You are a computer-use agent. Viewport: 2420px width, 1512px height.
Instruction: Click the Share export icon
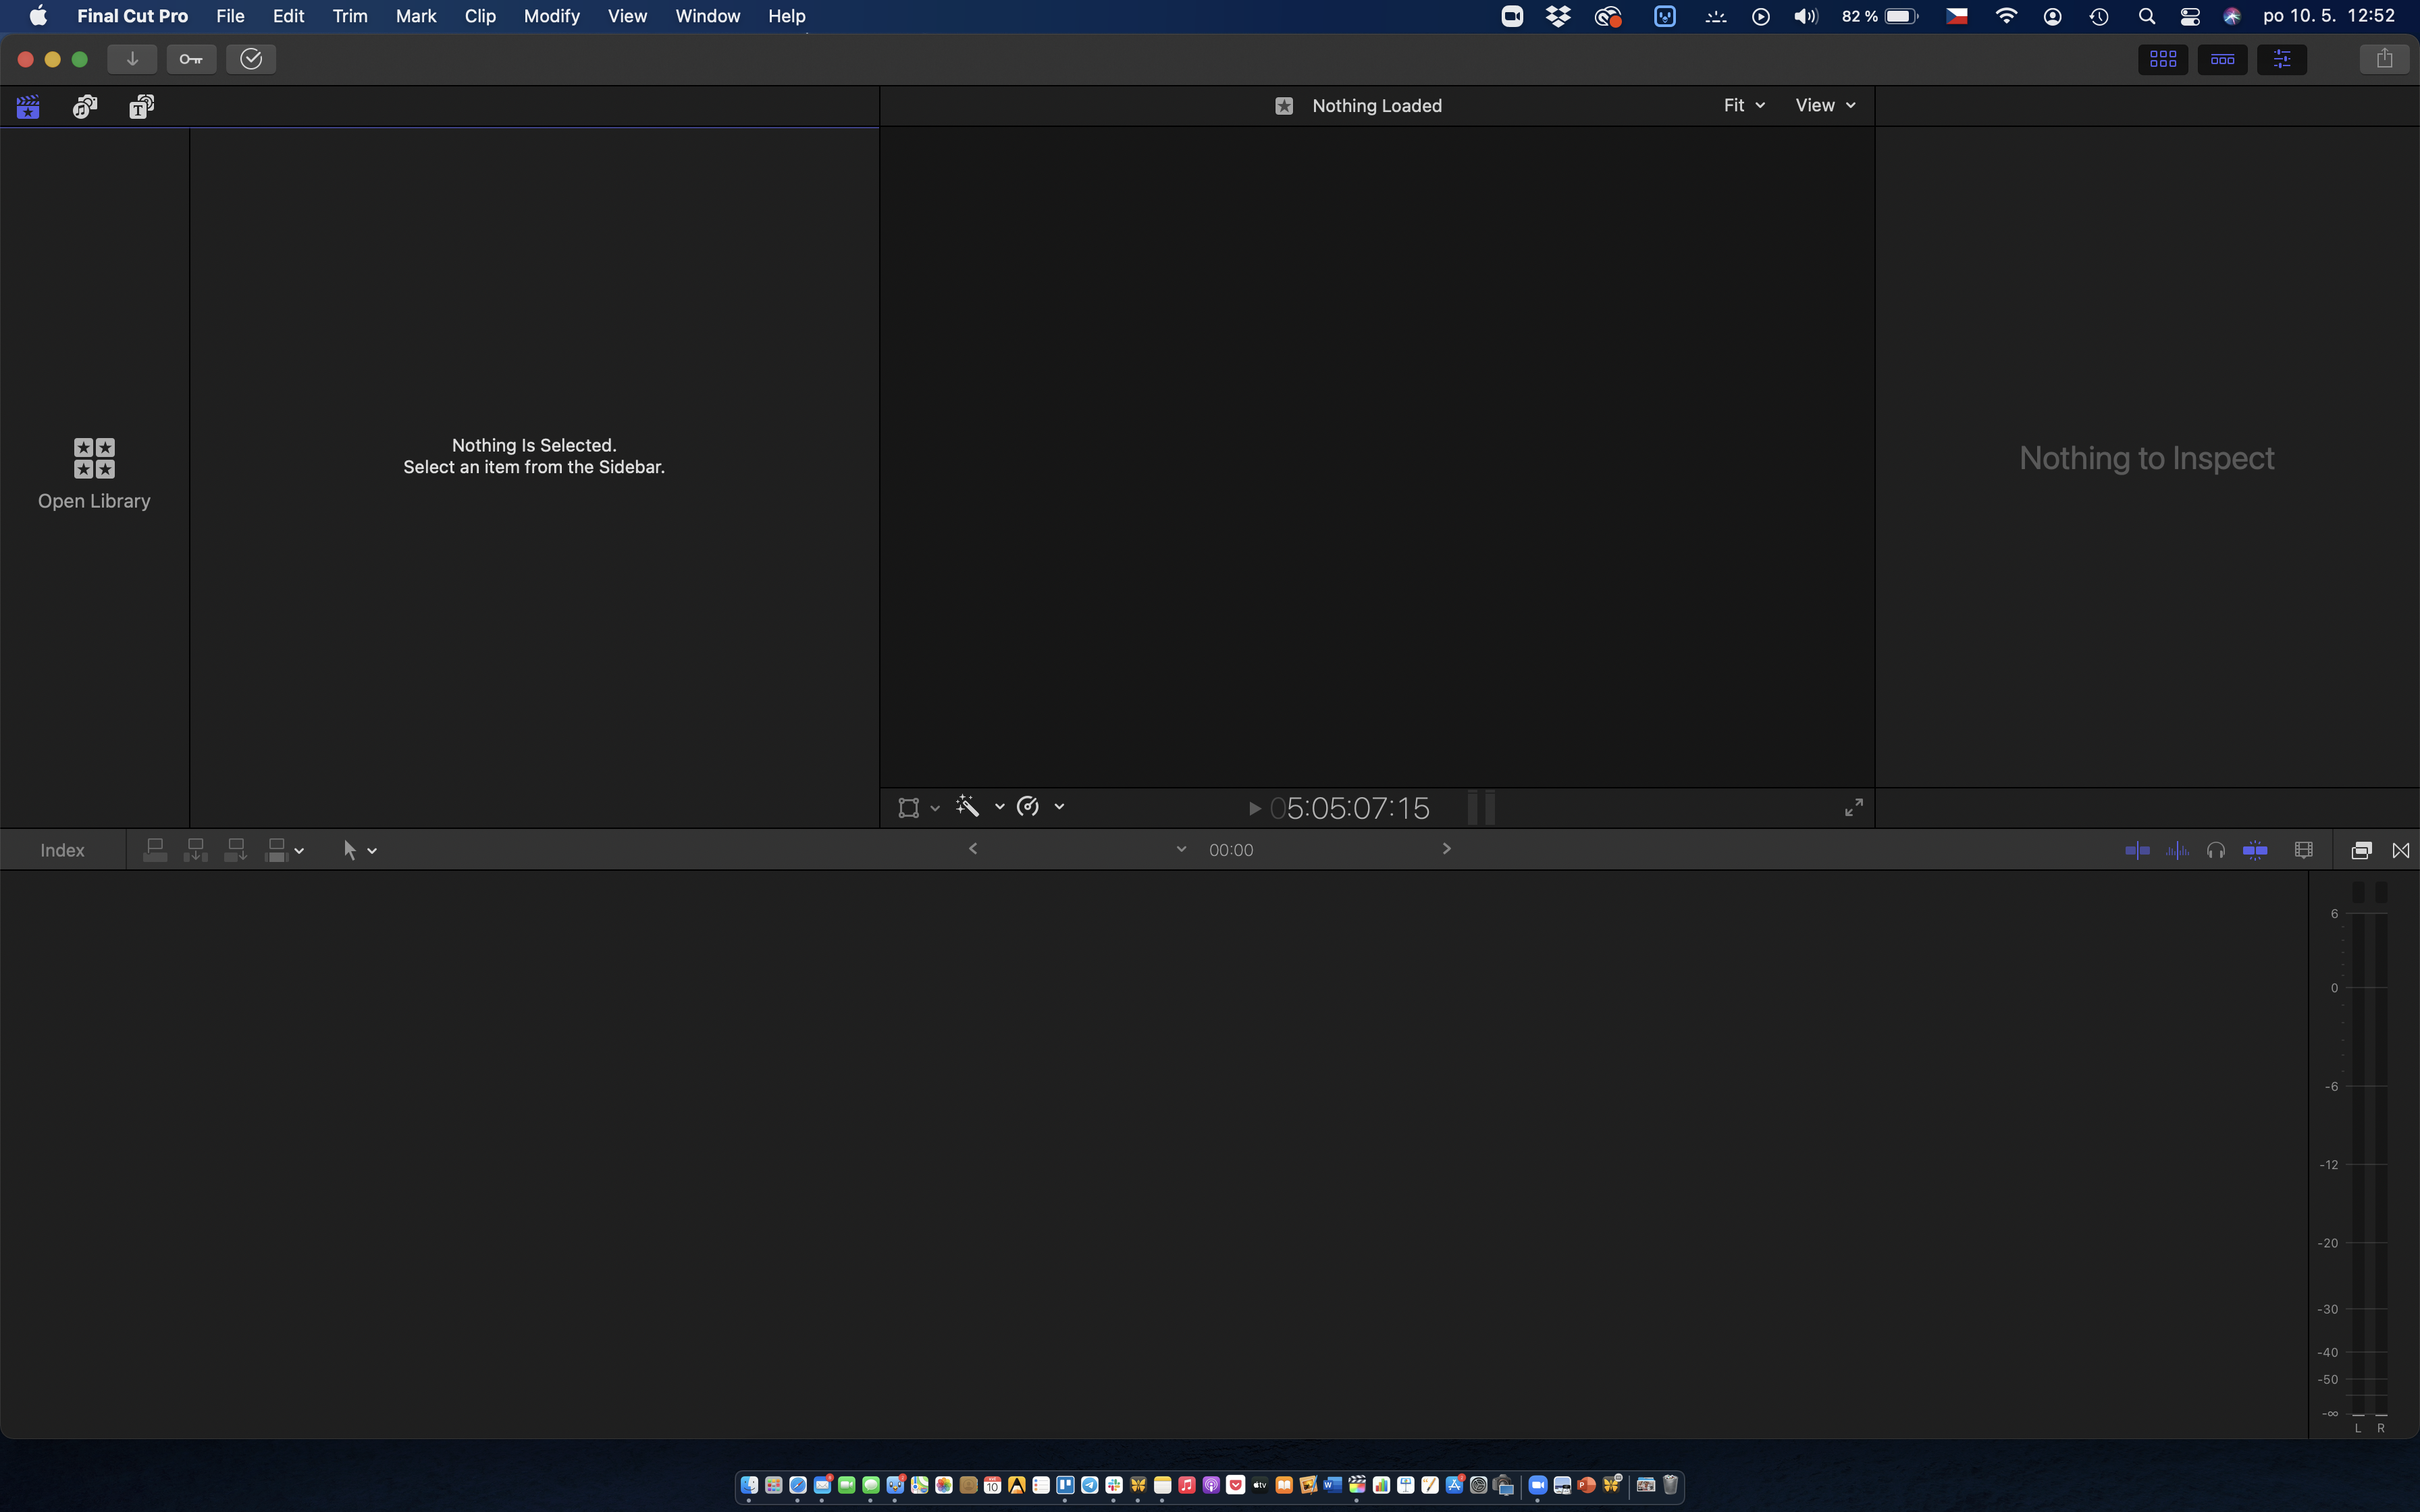[2384, 59]
